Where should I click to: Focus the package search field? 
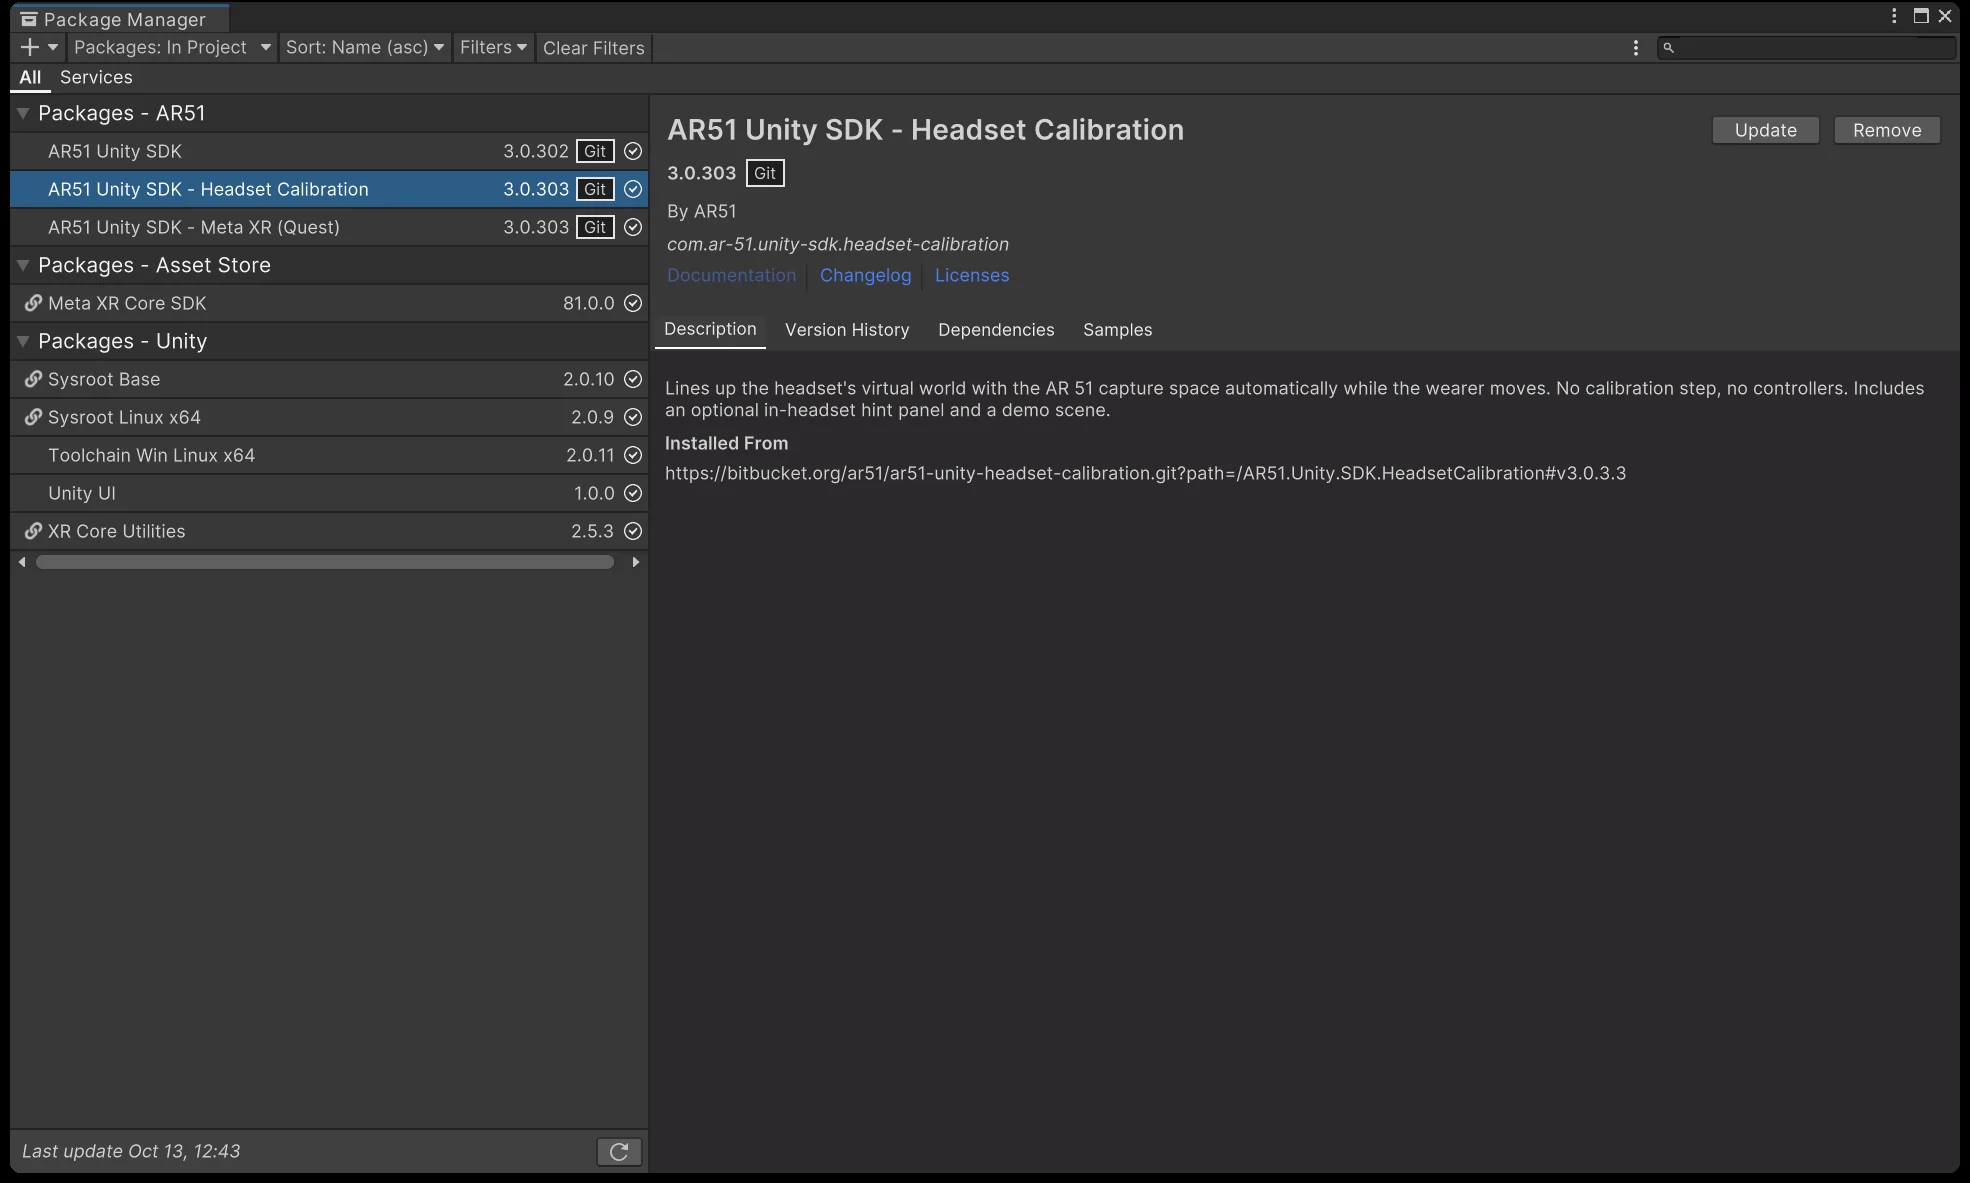coord(1807,47)
